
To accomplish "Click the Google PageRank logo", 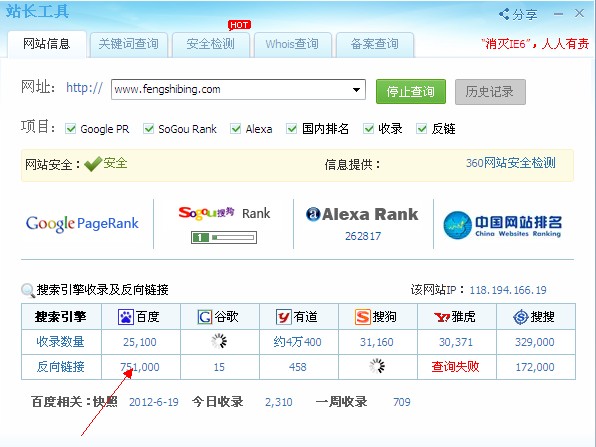I will [82, 224].
